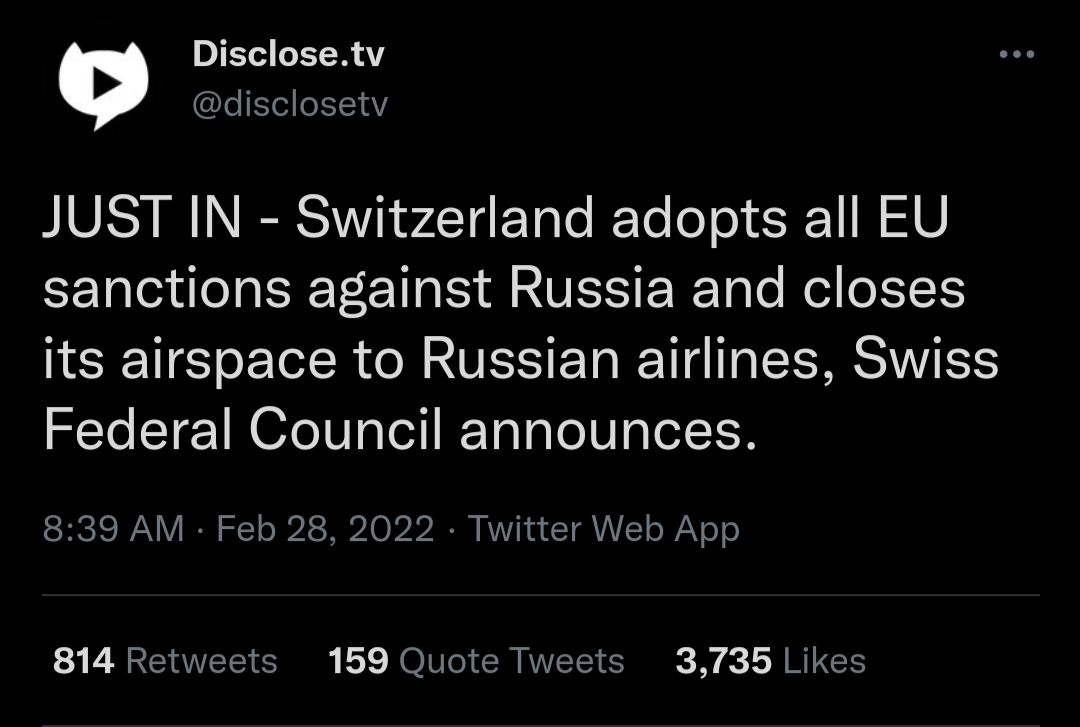Image resolution: width=1080 pixels, height=727 pixels.
Task: View the 814 Retweets list
Action: [165, 661]
